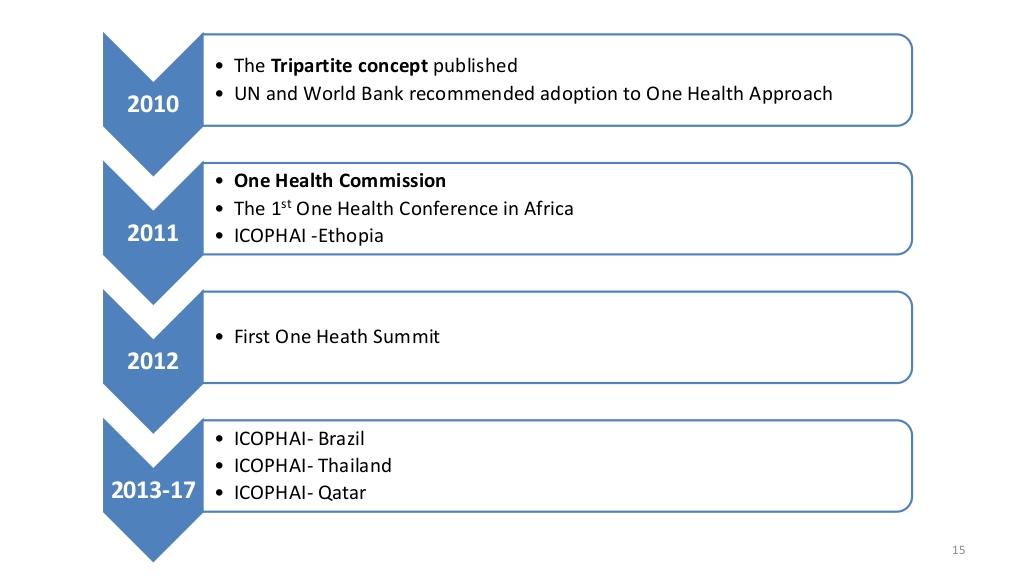Click the 'ICOPHAI- Brazil' bullet
This screenshot has height=576, width=1024.
pos(299,438)
